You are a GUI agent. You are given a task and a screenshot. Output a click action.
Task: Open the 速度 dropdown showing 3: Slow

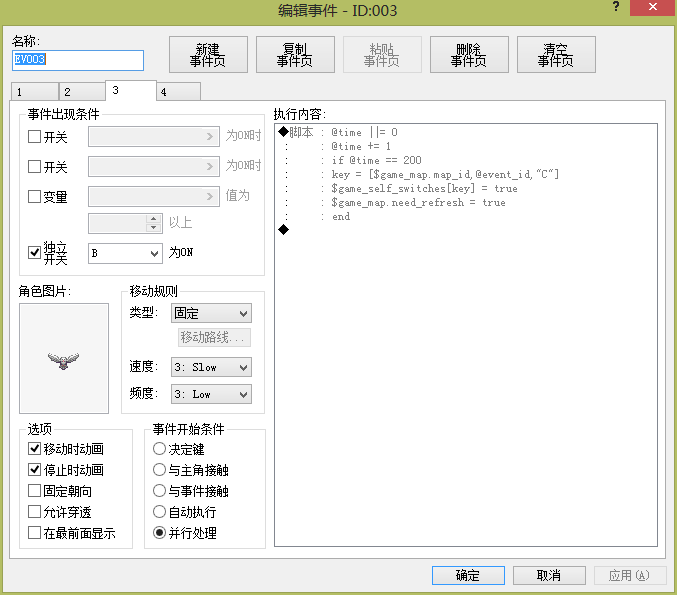click(x=211, y=367)
